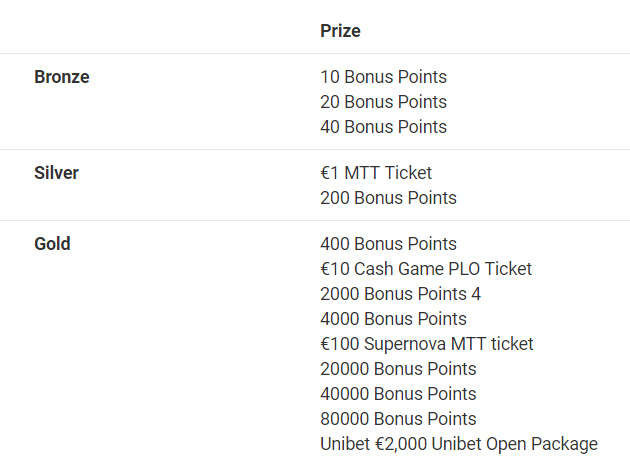Select the Bronze tier label
Viewport: 630px width, 460px height.
click(62, 77)
